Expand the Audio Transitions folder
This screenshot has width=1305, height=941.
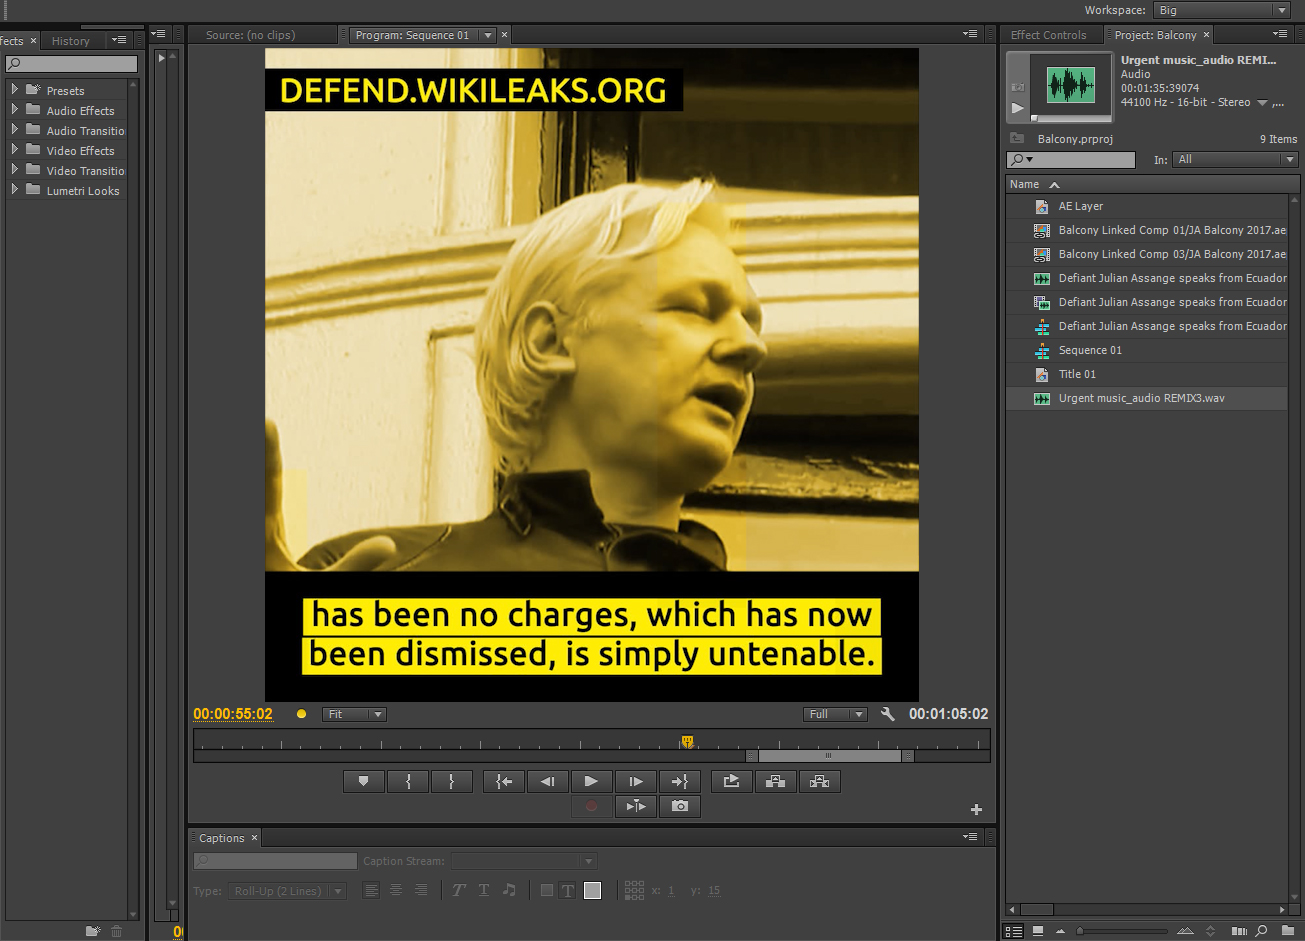click(15, 130)
